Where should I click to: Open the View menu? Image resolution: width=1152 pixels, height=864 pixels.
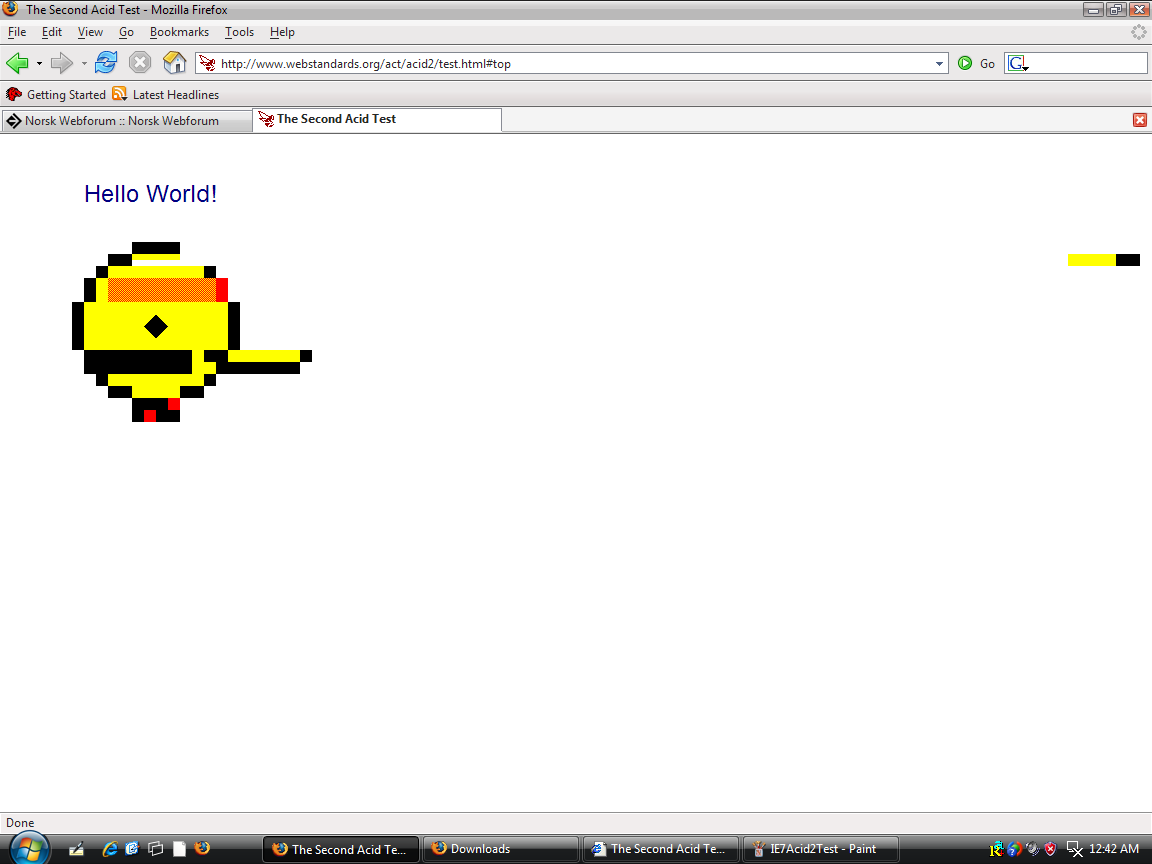[90, 32]
